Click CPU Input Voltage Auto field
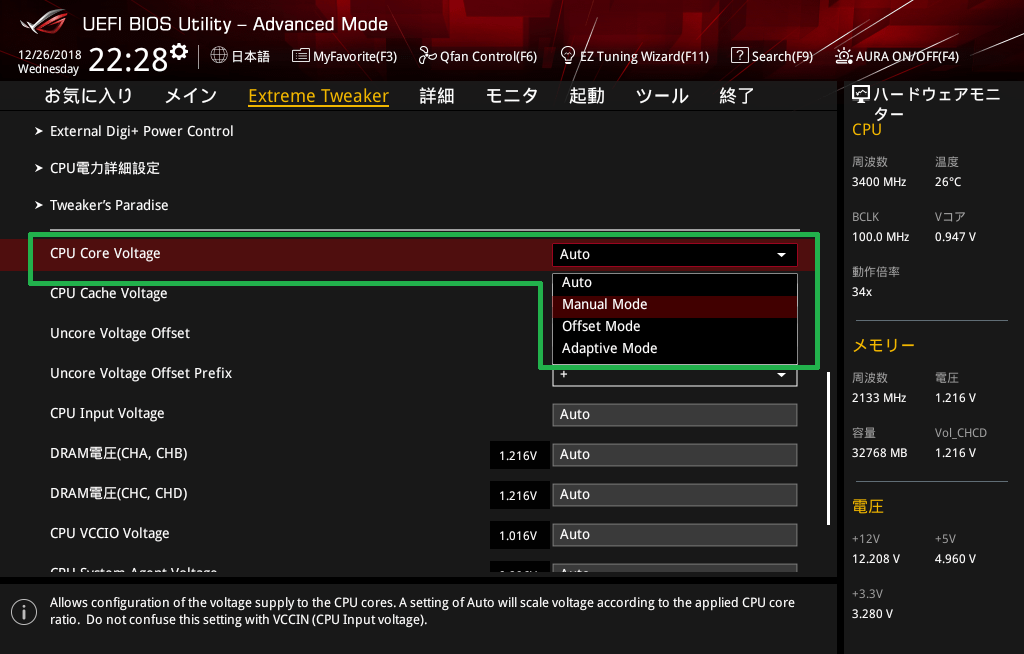Image resolution: width=1024 pixels, height=654 pixels. [675, 415]
